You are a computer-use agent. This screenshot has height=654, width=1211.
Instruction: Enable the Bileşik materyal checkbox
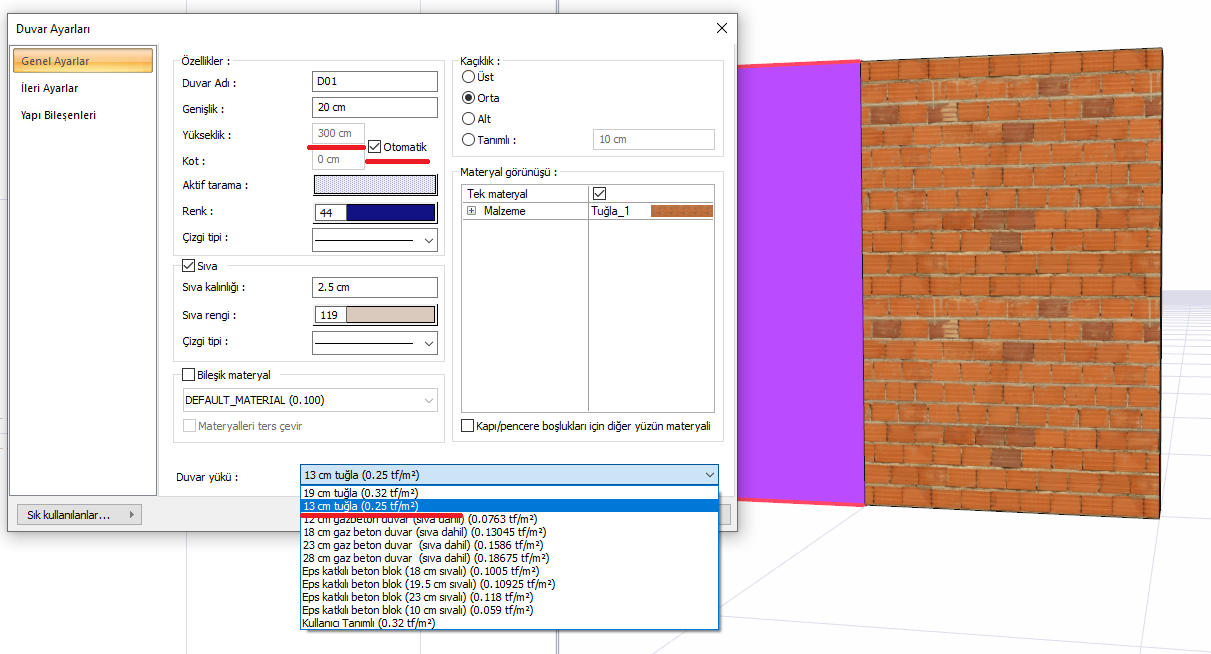[x=188, y=375]
